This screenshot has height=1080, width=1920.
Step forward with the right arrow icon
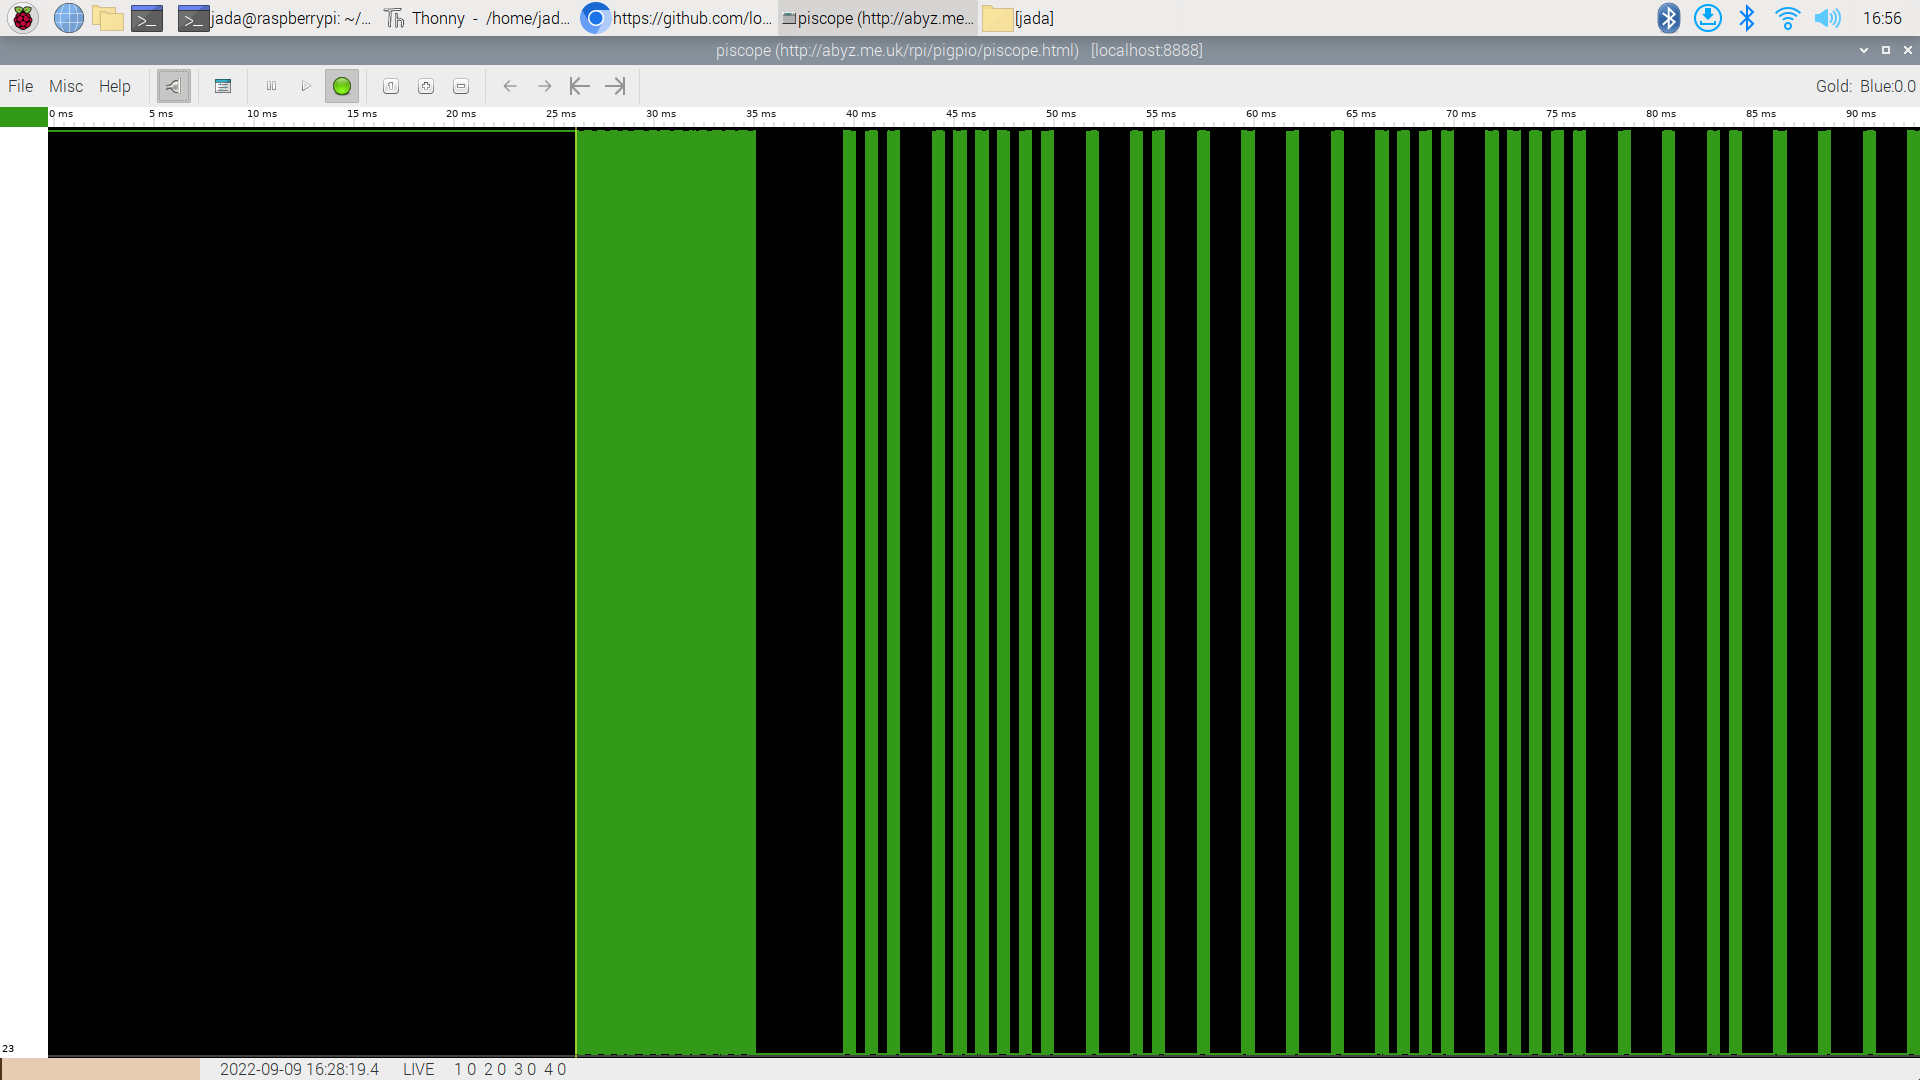pyautogui.click(x=545, y=86)
